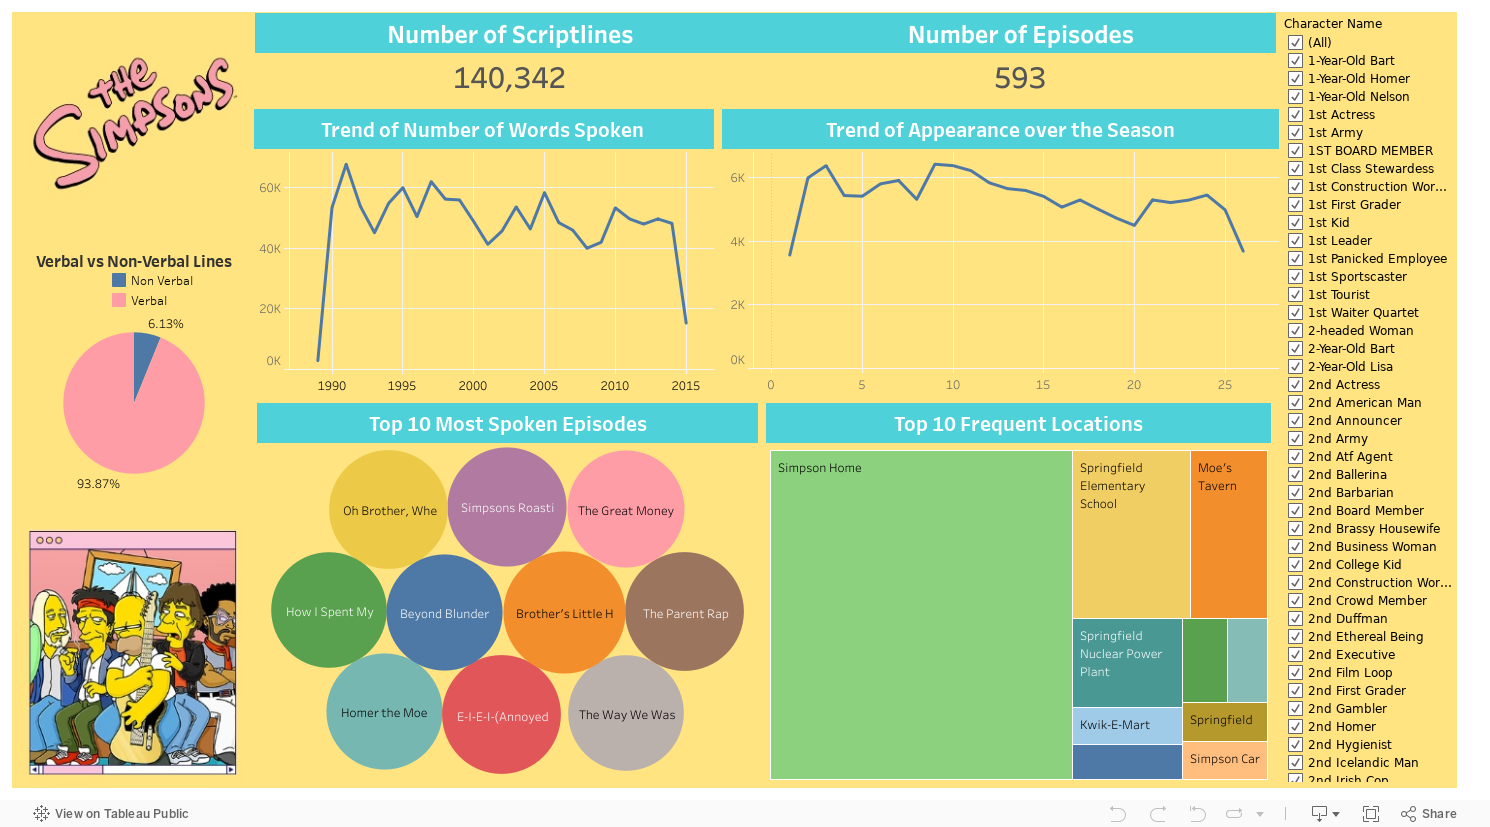The width and height of the screenshot is (1490, 827).
Task: Uncheck 1ST BOARD MEMBER
Action: click(x=1295, y=151)
